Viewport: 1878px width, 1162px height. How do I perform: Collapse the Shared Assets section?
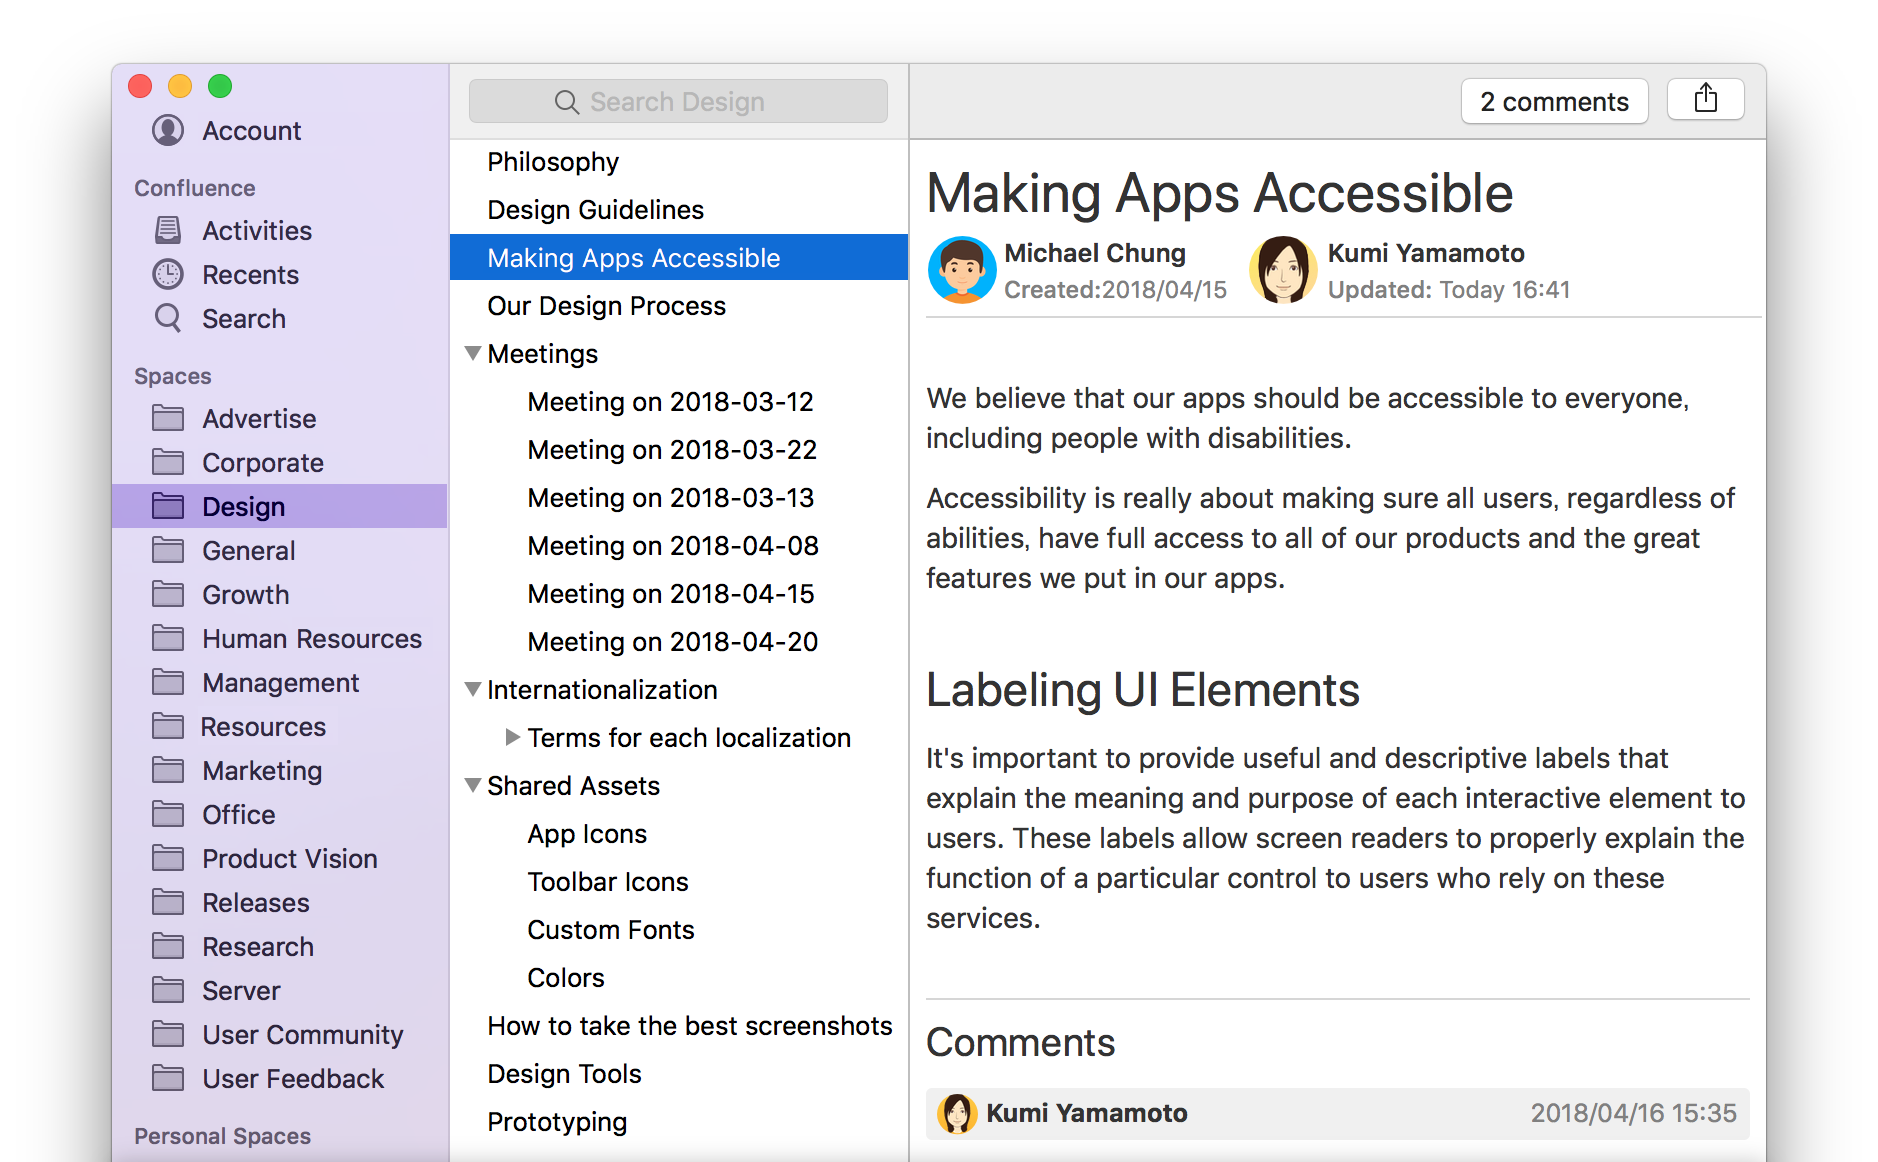(x=473, y=785)
